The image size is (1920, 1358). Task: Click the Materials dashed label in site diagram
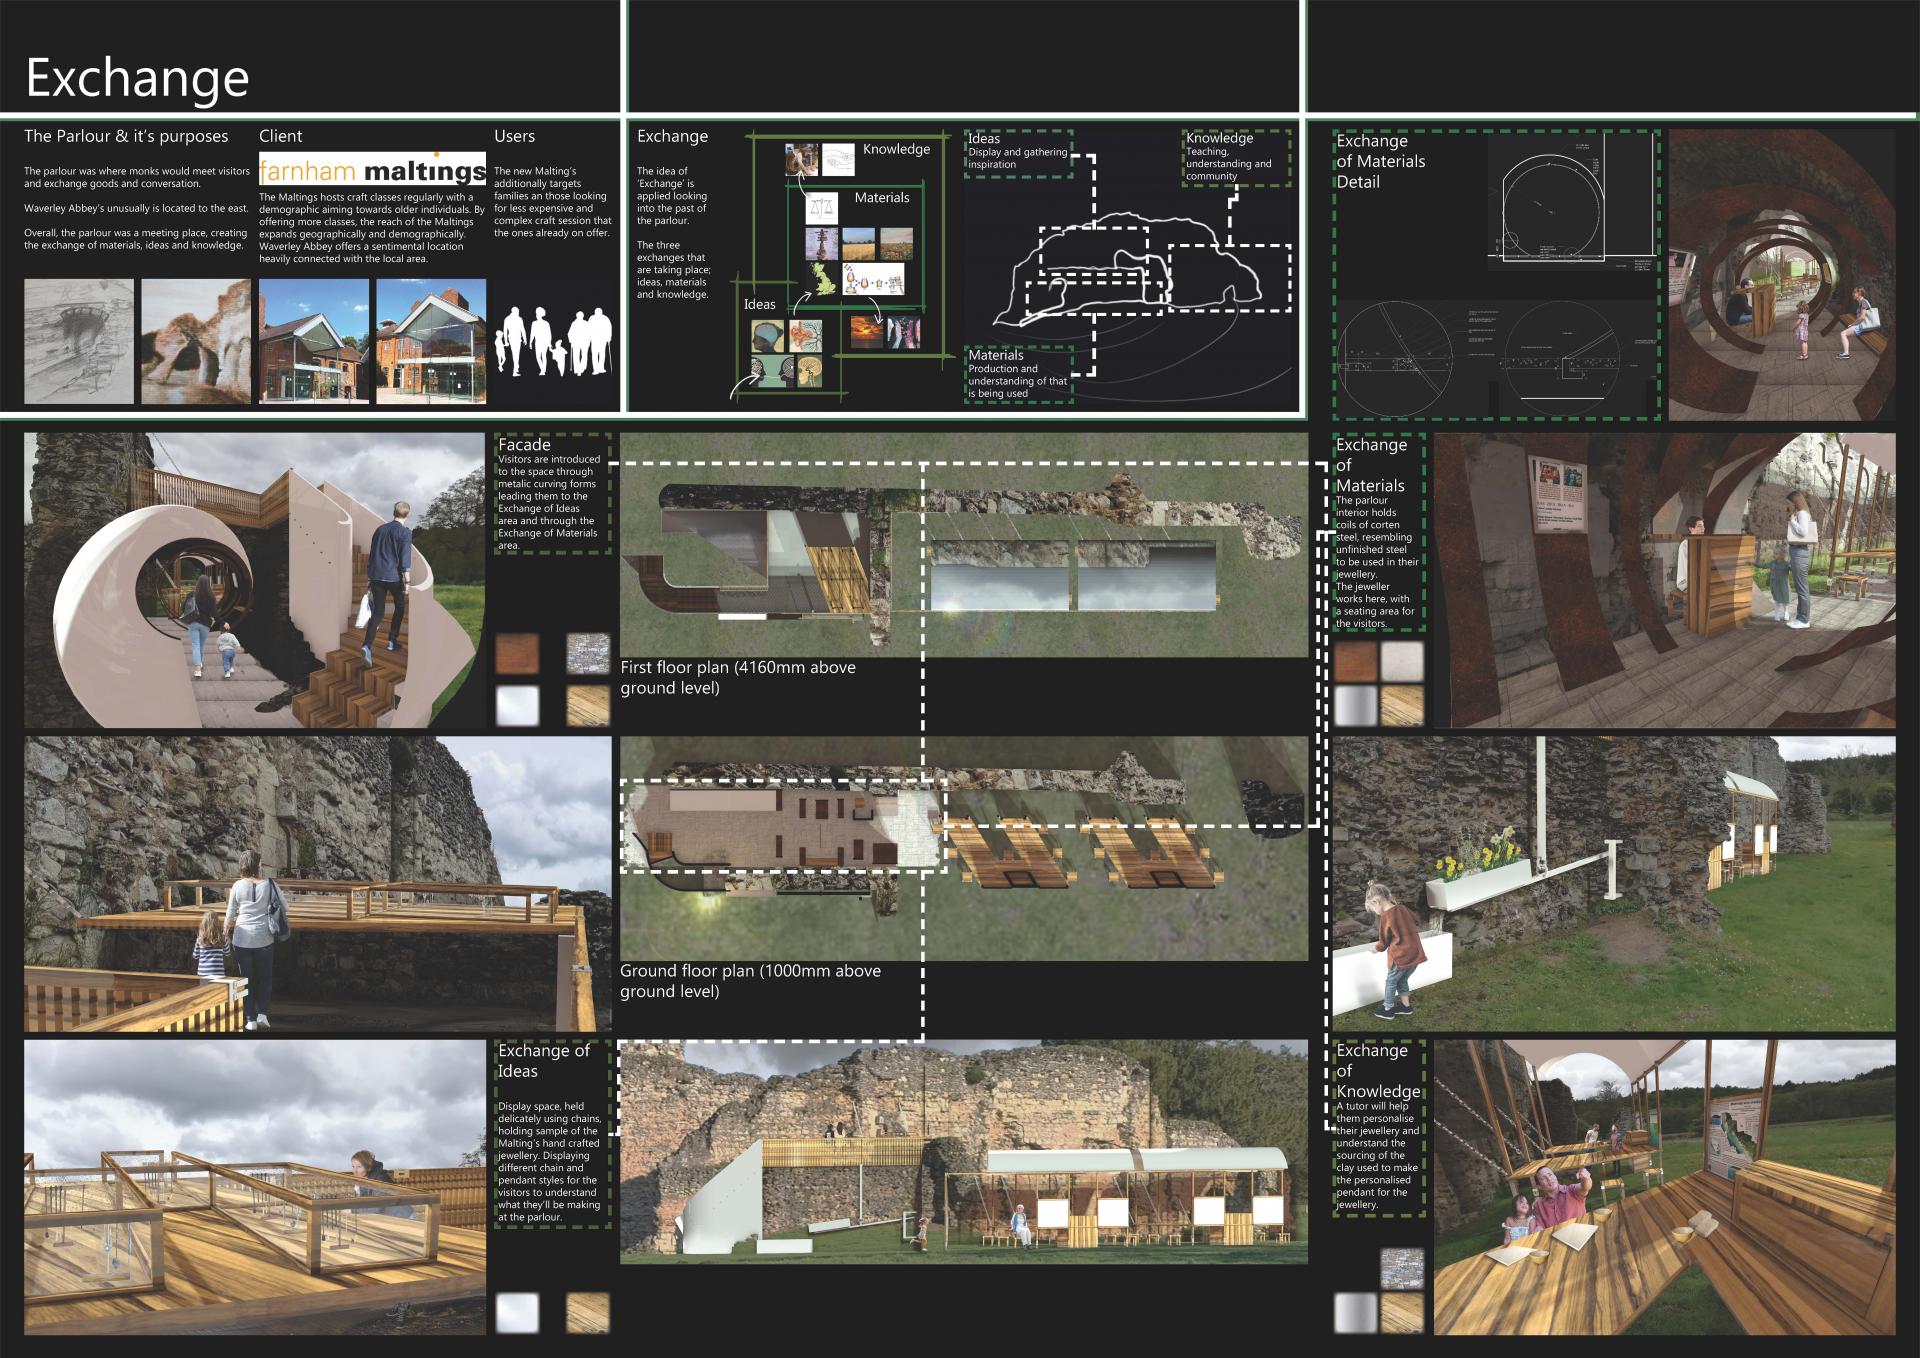1018,374
